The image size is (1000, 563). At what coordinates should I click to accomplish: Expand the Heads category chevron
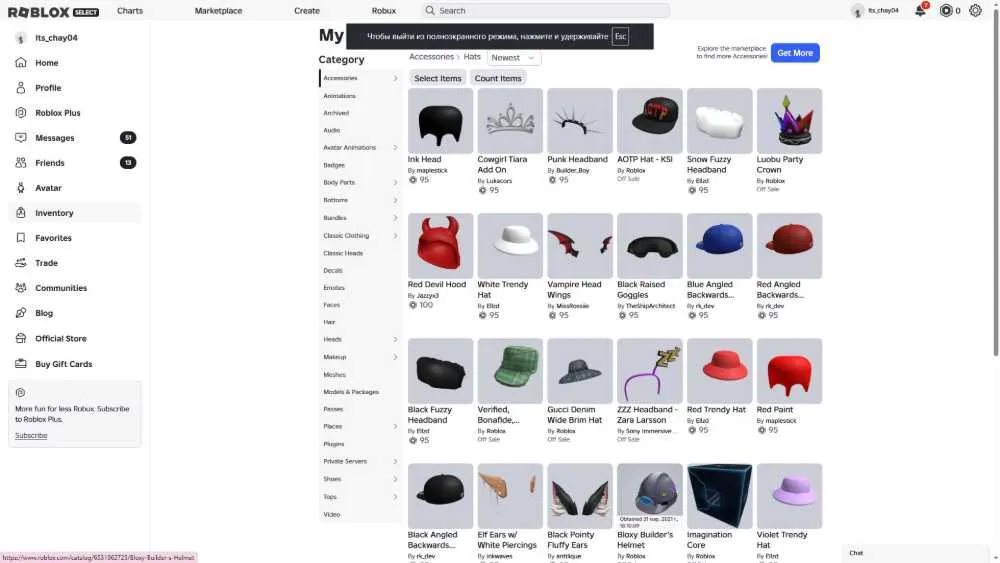(395, 340)
